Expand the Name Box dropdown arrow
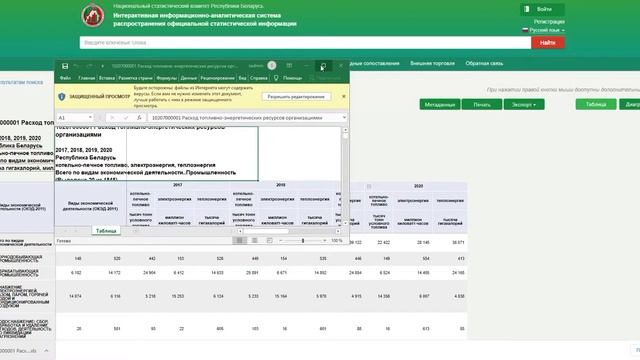The height and width of the screenshot is (360, 640). coord(90,118)
